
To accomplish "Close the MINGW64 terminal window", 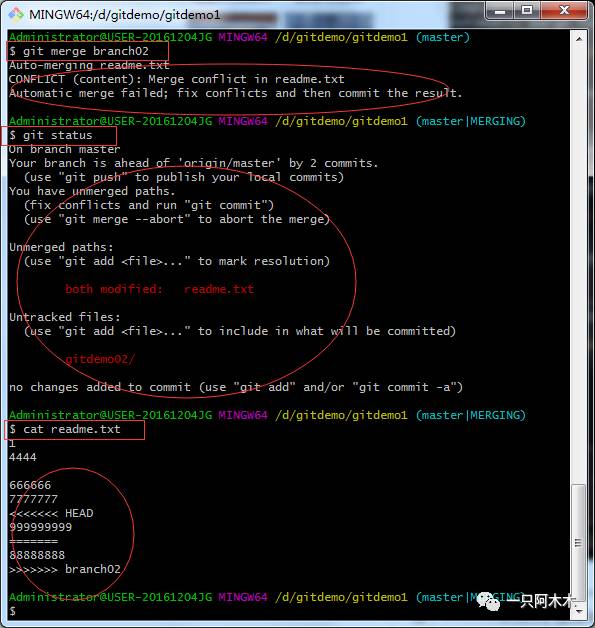I will coord(565,10).
